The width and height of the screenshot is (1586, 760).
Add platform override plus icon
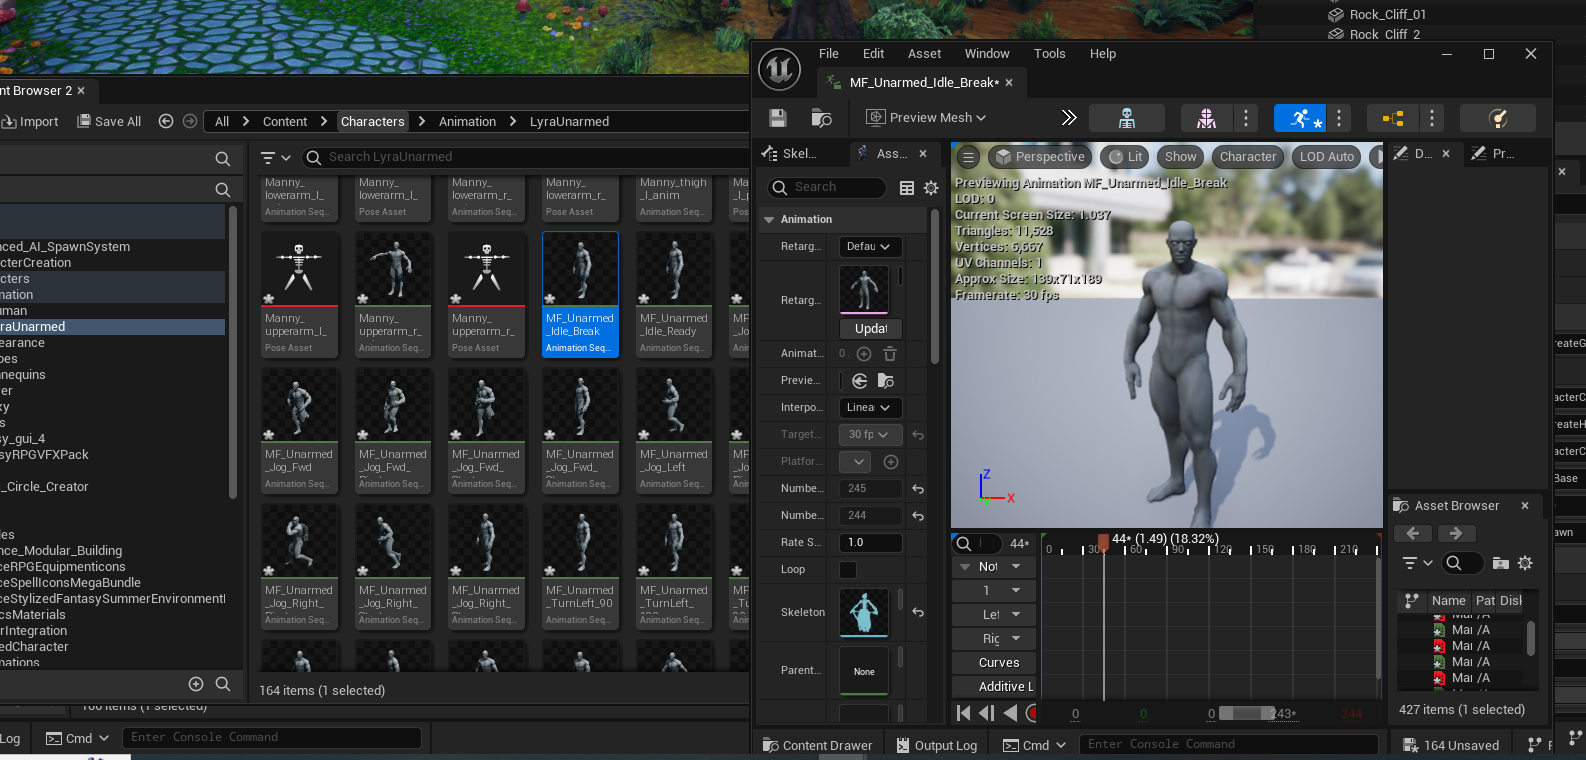pos(891,462)
